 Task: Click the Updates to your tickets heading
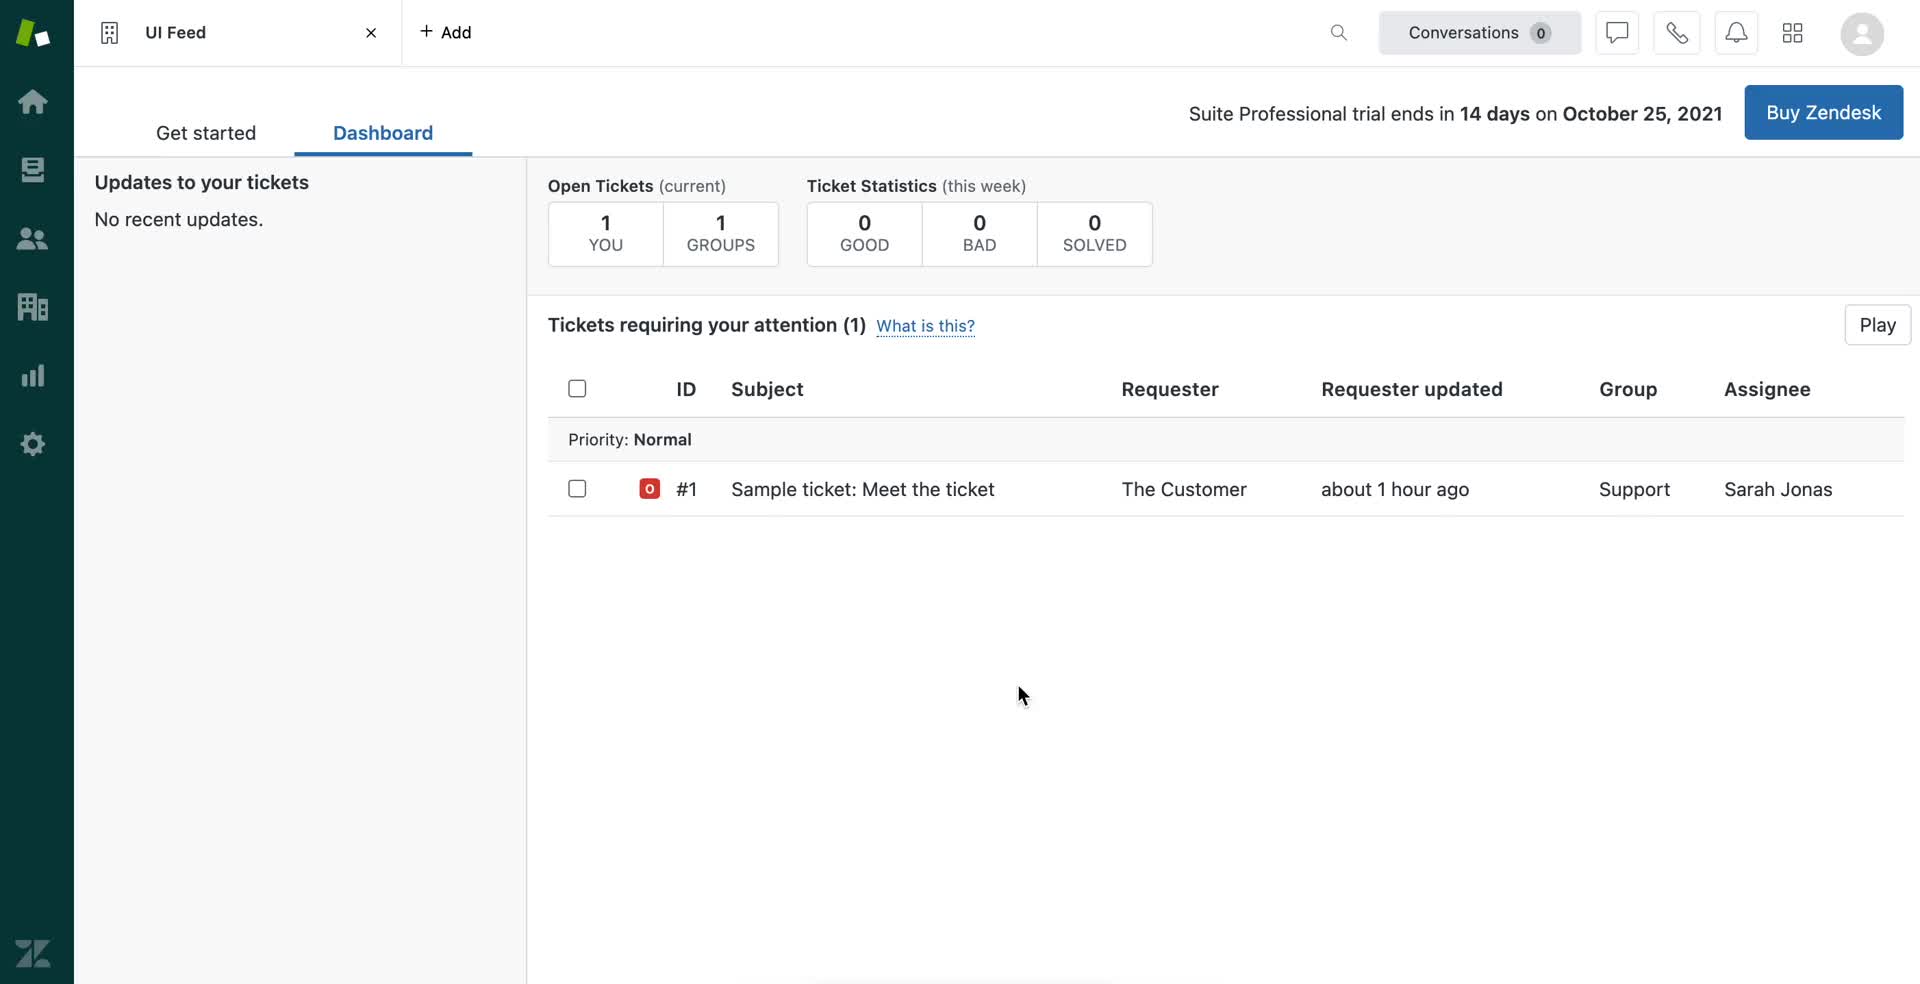[x=201, y=182]
